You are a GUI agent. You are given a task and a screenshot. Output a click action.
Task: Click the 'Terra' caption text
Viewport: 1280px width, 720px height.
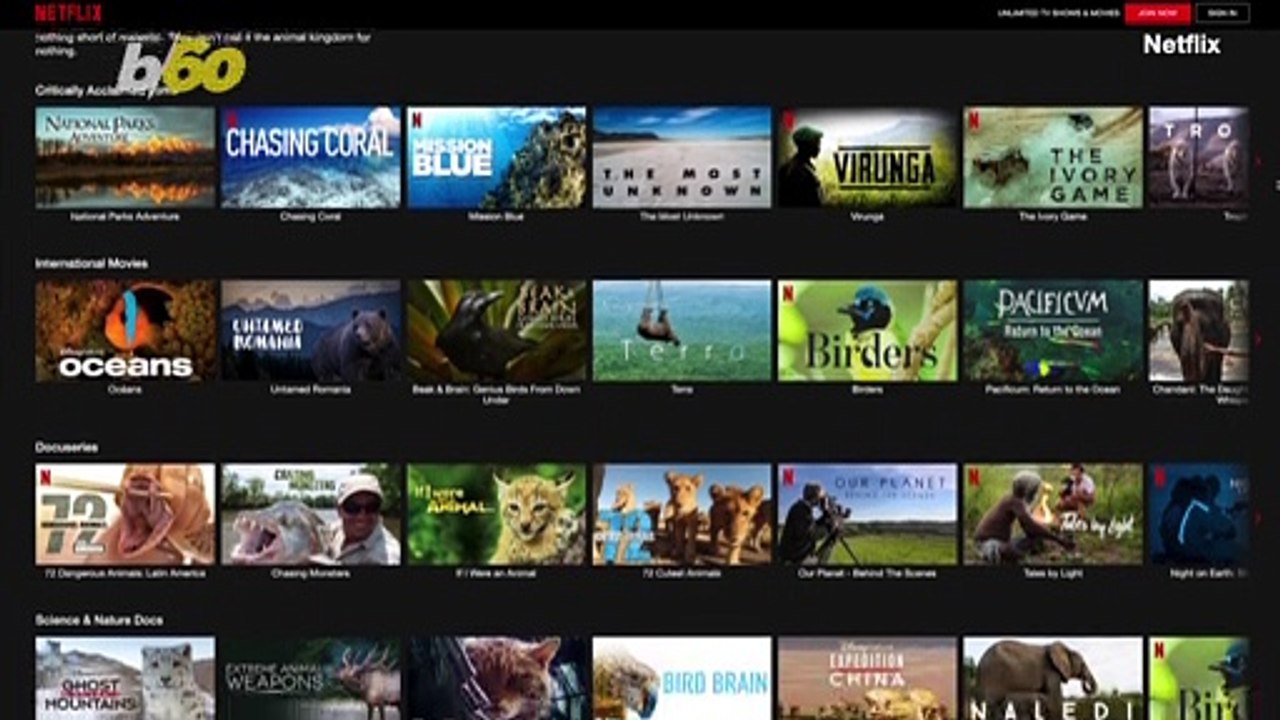pos(682,389)
